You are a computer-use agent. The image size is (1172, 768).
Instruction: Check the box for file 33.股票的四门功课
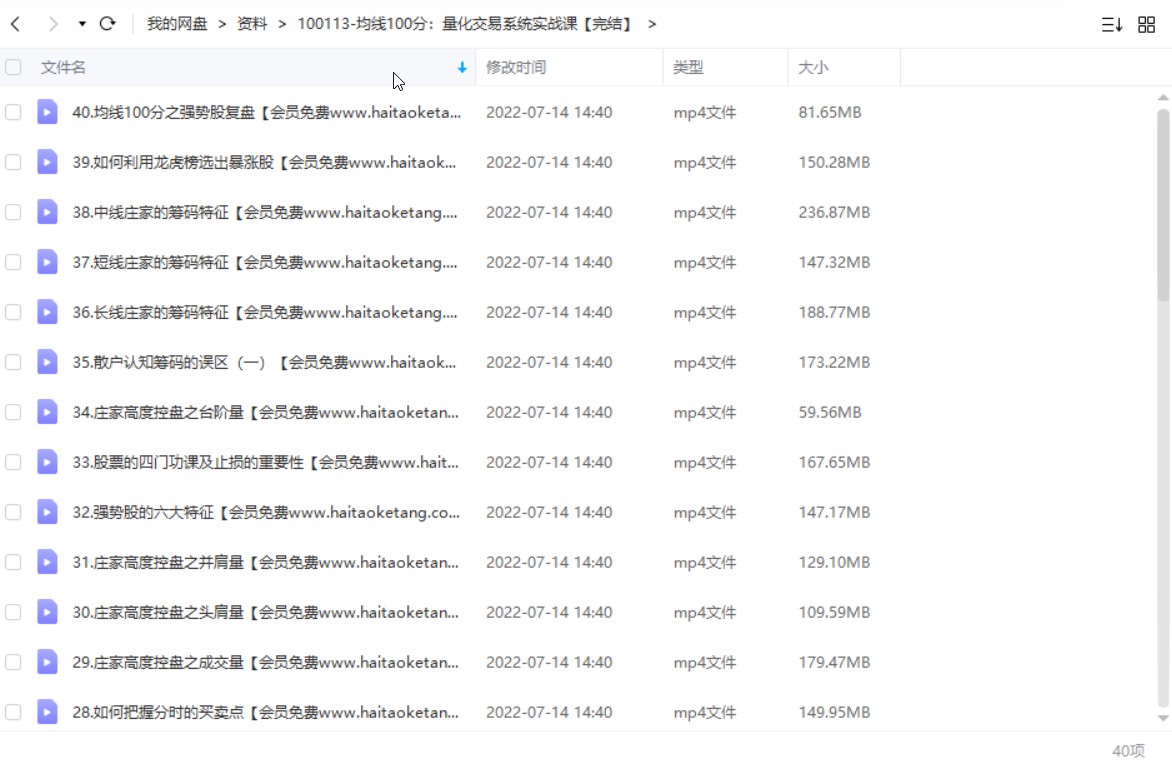click(13, 462)
